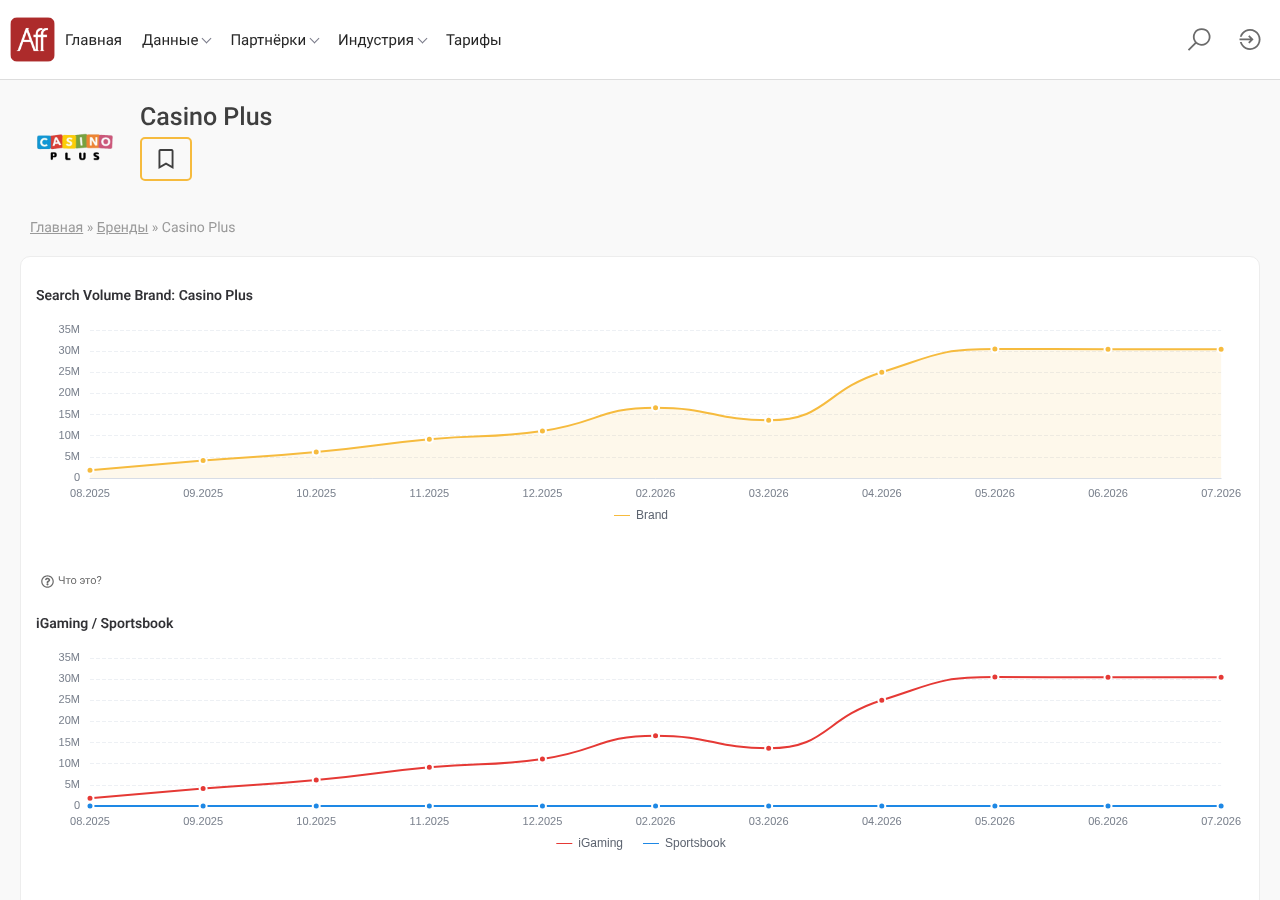Screen dimensions: 1280x900
Task: Click the Casino Plus page heading
Action: 206,117
